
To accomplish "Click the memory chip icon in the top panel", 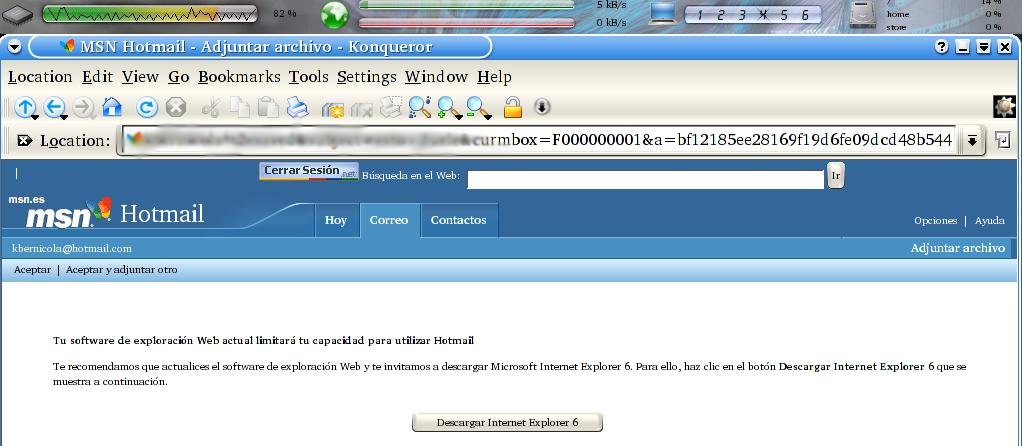I will coord(18,14).
